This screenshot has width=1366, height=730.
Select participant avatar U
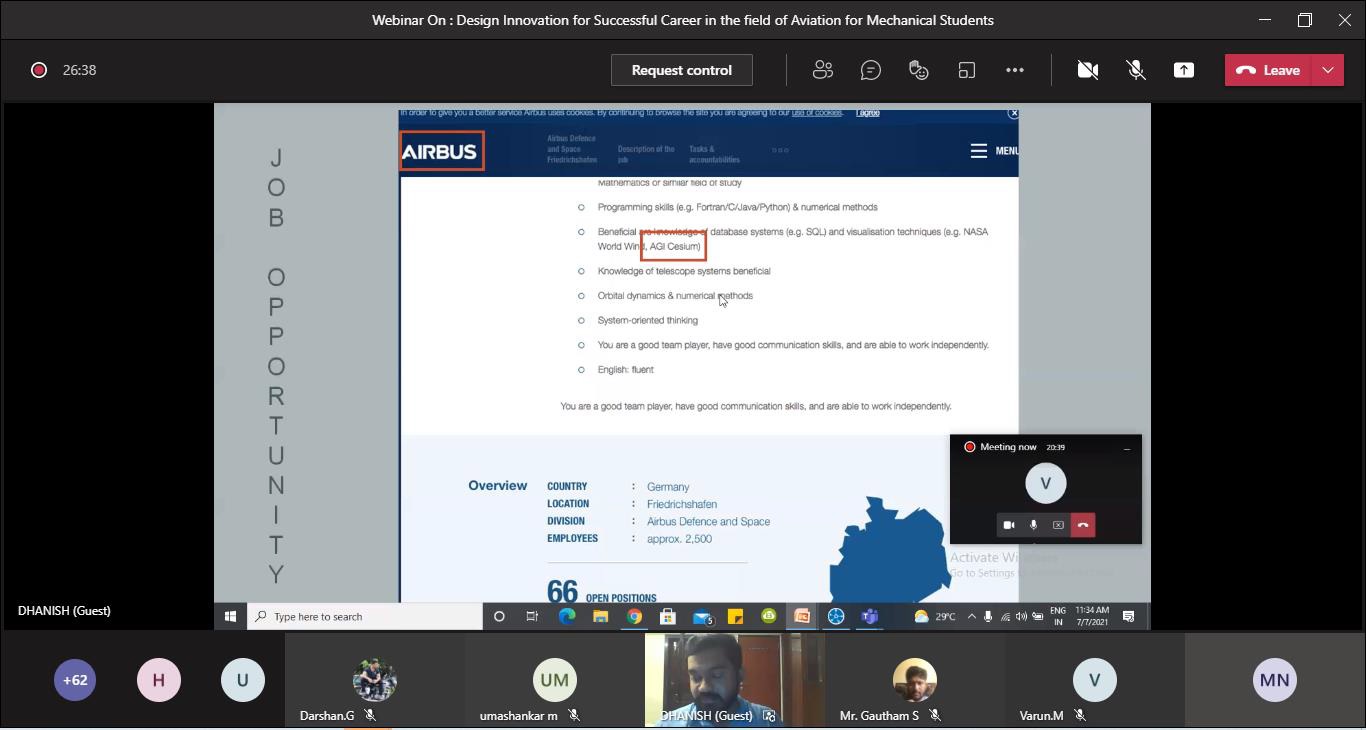pyautogui.click(x=242, y=680)
